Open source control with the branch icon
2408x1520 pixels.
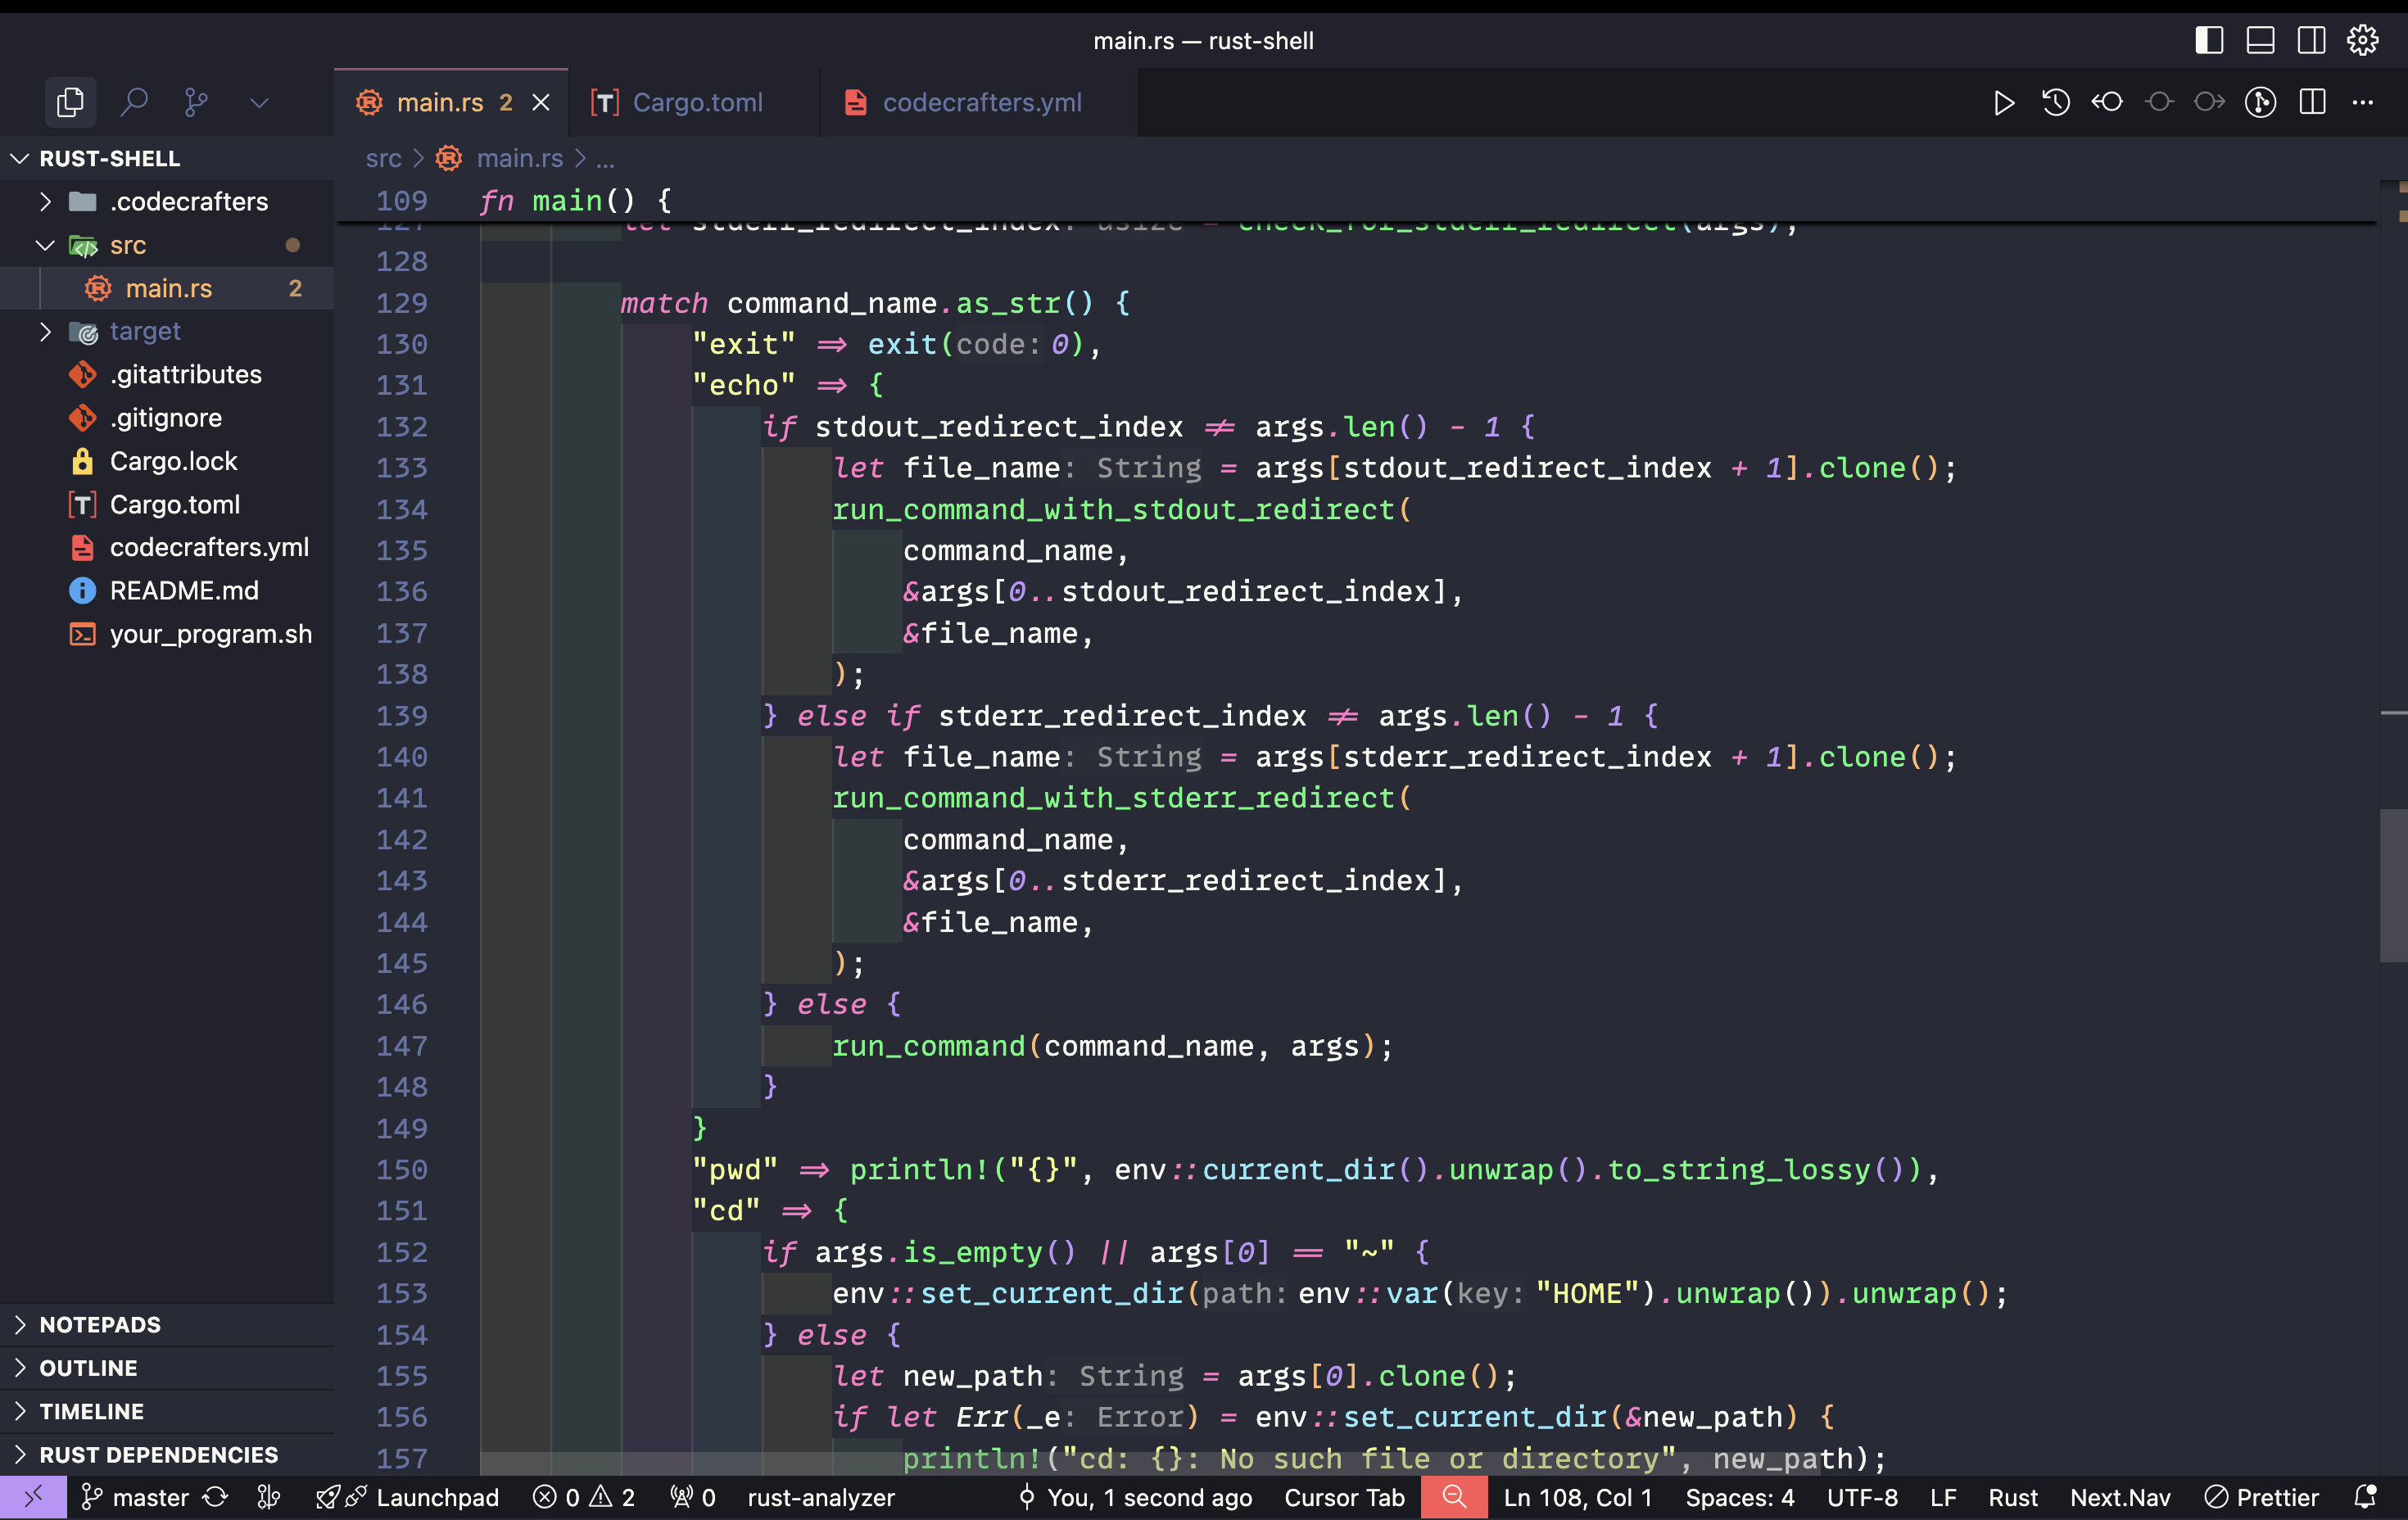coord(196,102)
